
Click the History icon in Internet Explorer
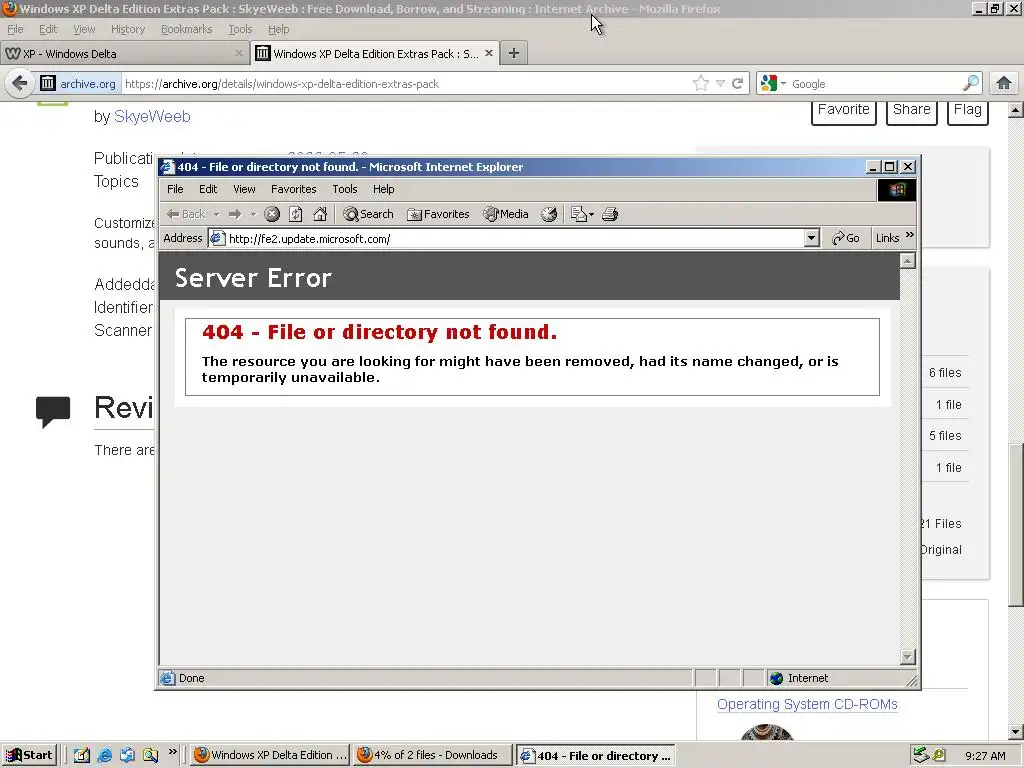[549, 214]
